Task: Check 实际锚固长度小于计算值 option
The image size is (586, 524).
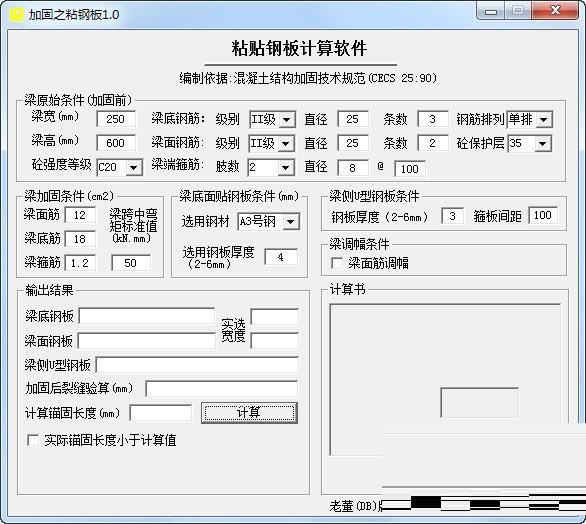Action: tap(33, 440)
